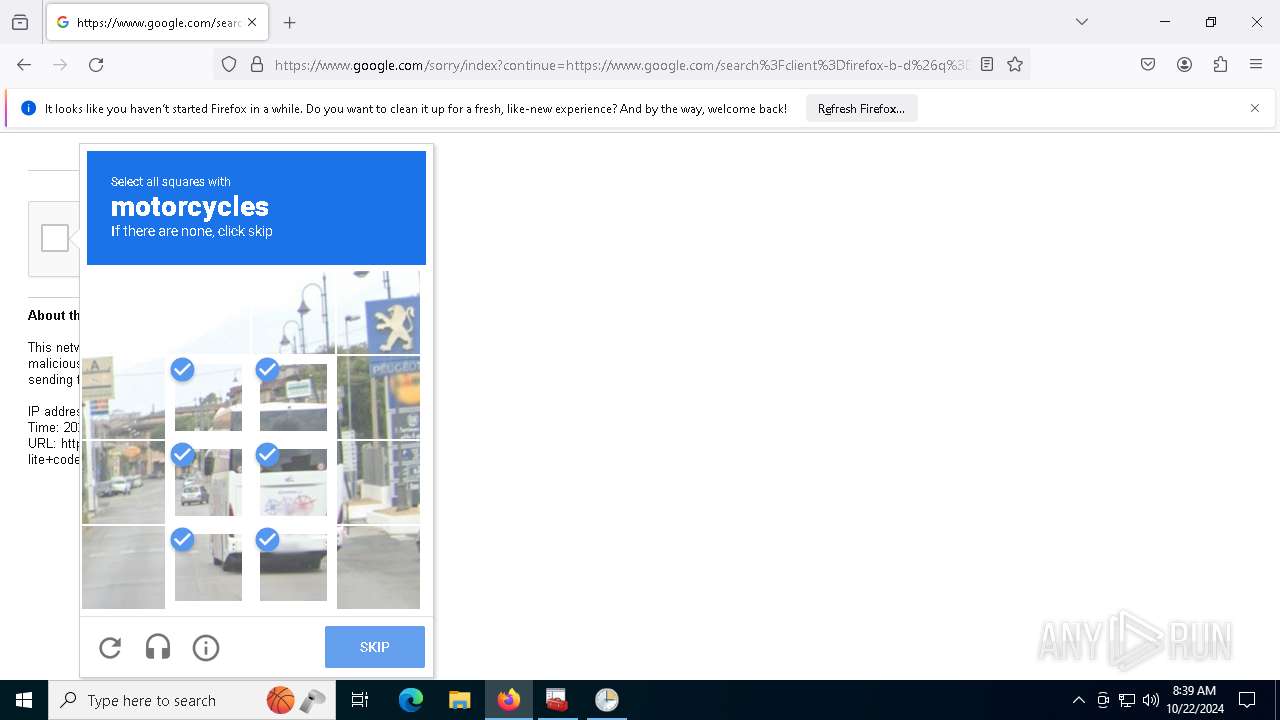Image resolution: width=1280 pixels, height=720 pixels.
Task: Open a new tab
Action: pyautogui.click(x=290, y=22)
